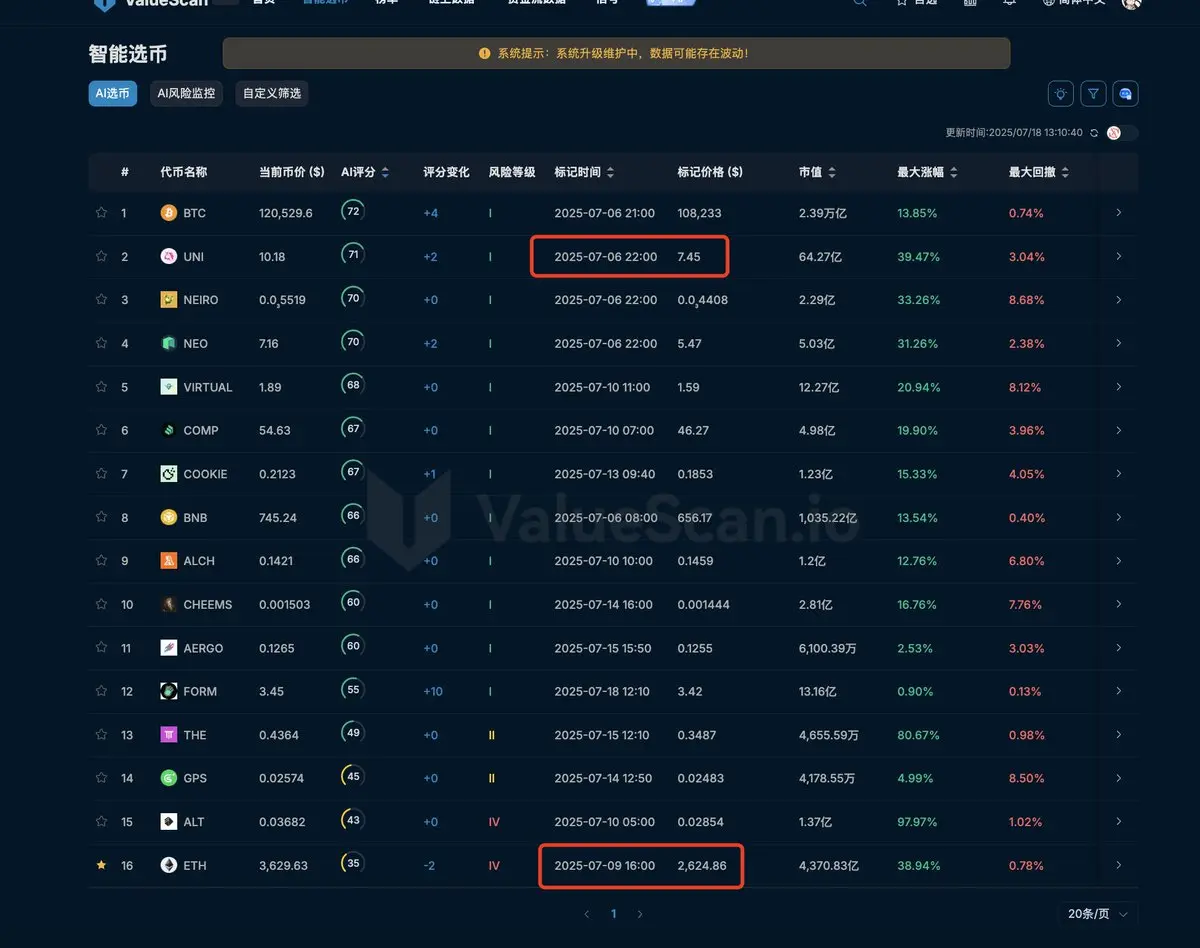
Task: Click the COOKIE token name
Action: (205, 474)
